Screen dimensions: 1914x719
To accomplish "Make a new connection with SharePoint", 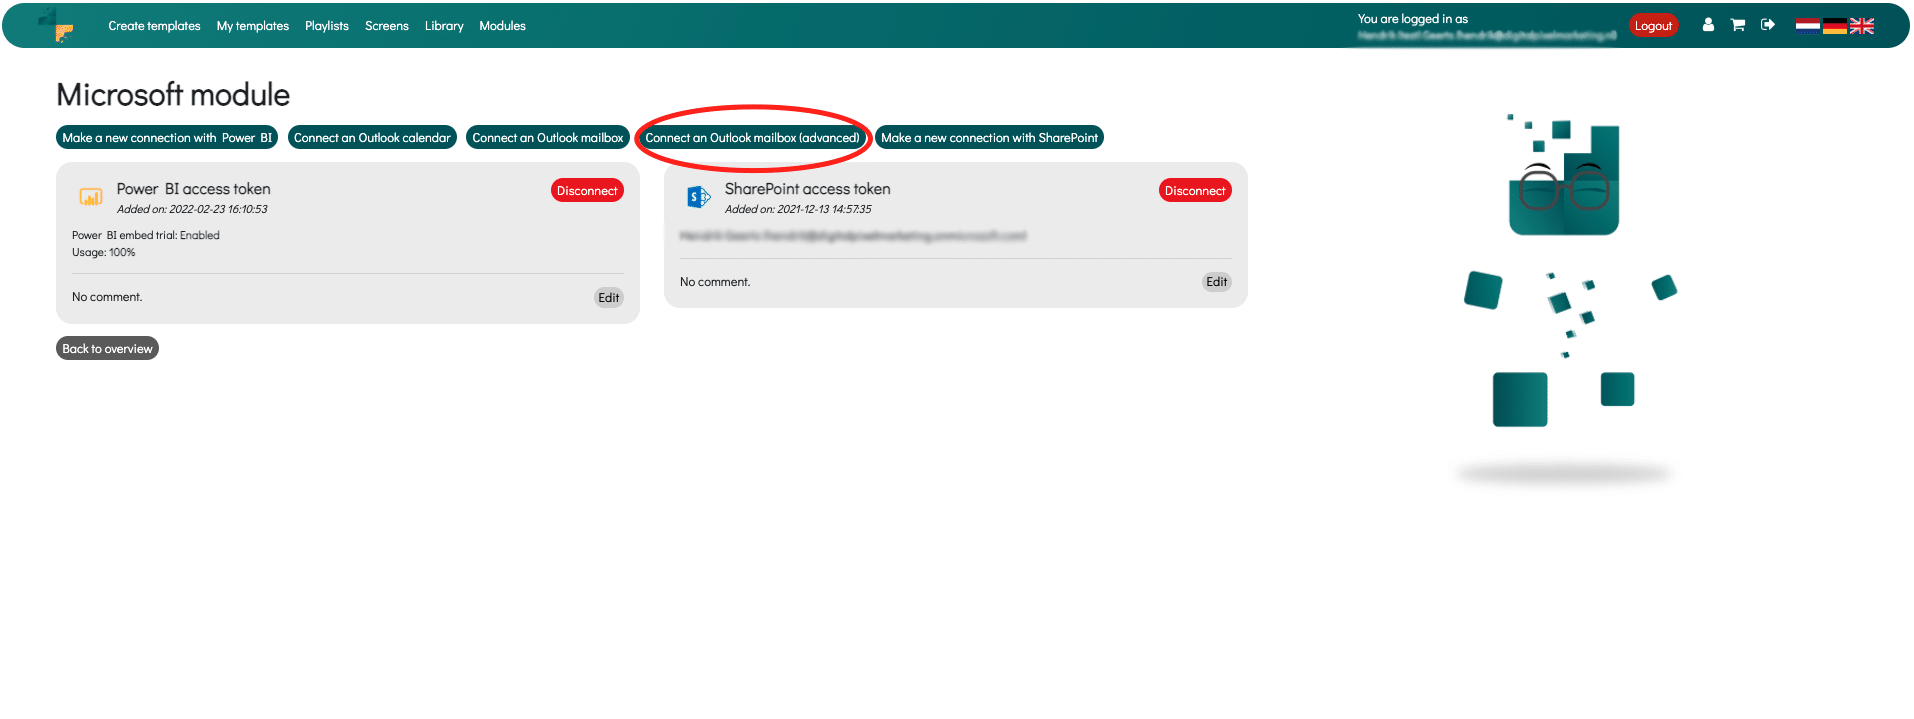I will point(989,138).
